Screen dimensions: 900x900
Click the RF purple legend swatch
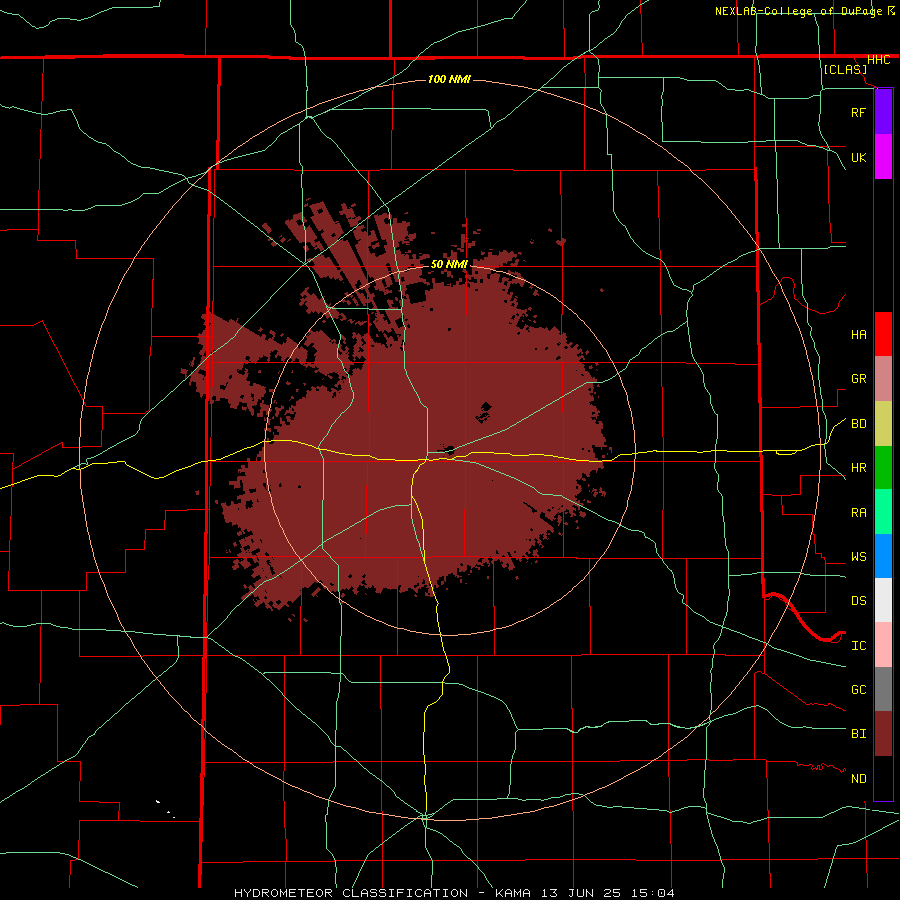tap(883, 112)
